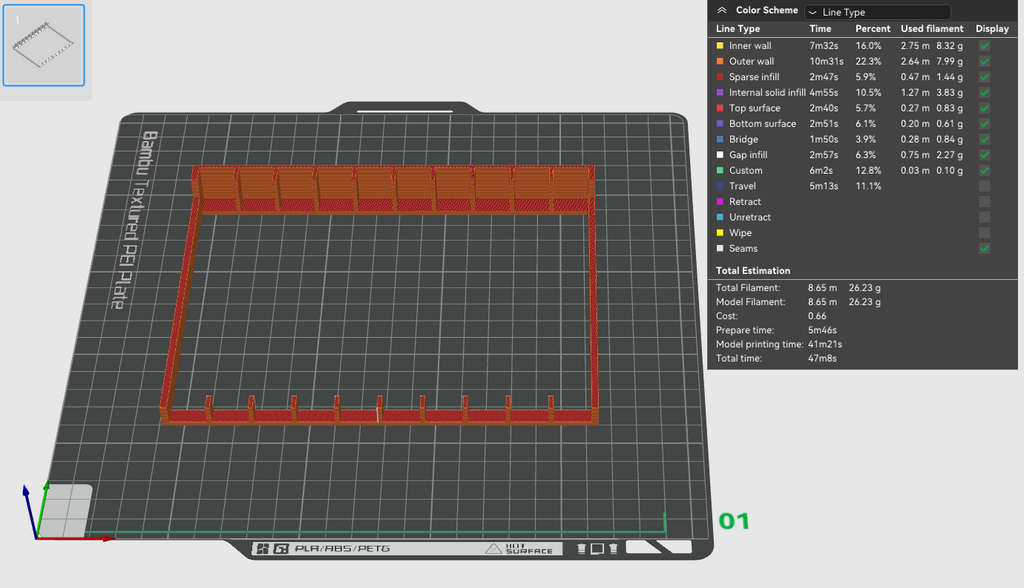This screenshot has width=1024, height=588.
Task: Click the Internal solid infill label
Action: click(767, 93)
